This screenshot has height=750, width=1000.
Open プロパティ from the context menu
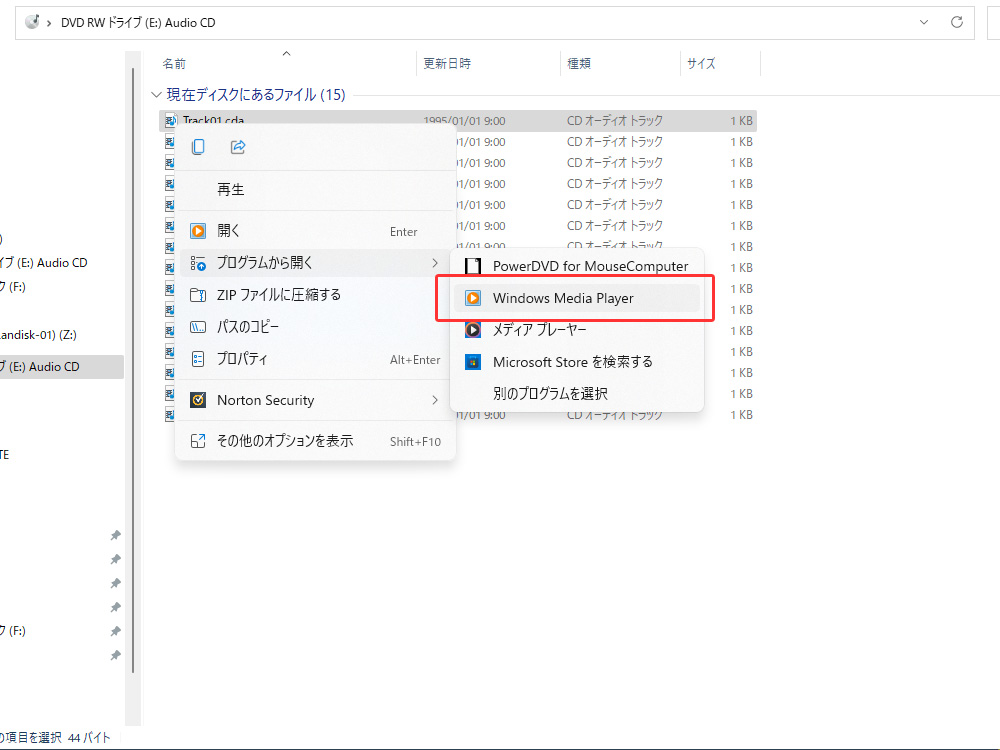(x=315, y=358)
